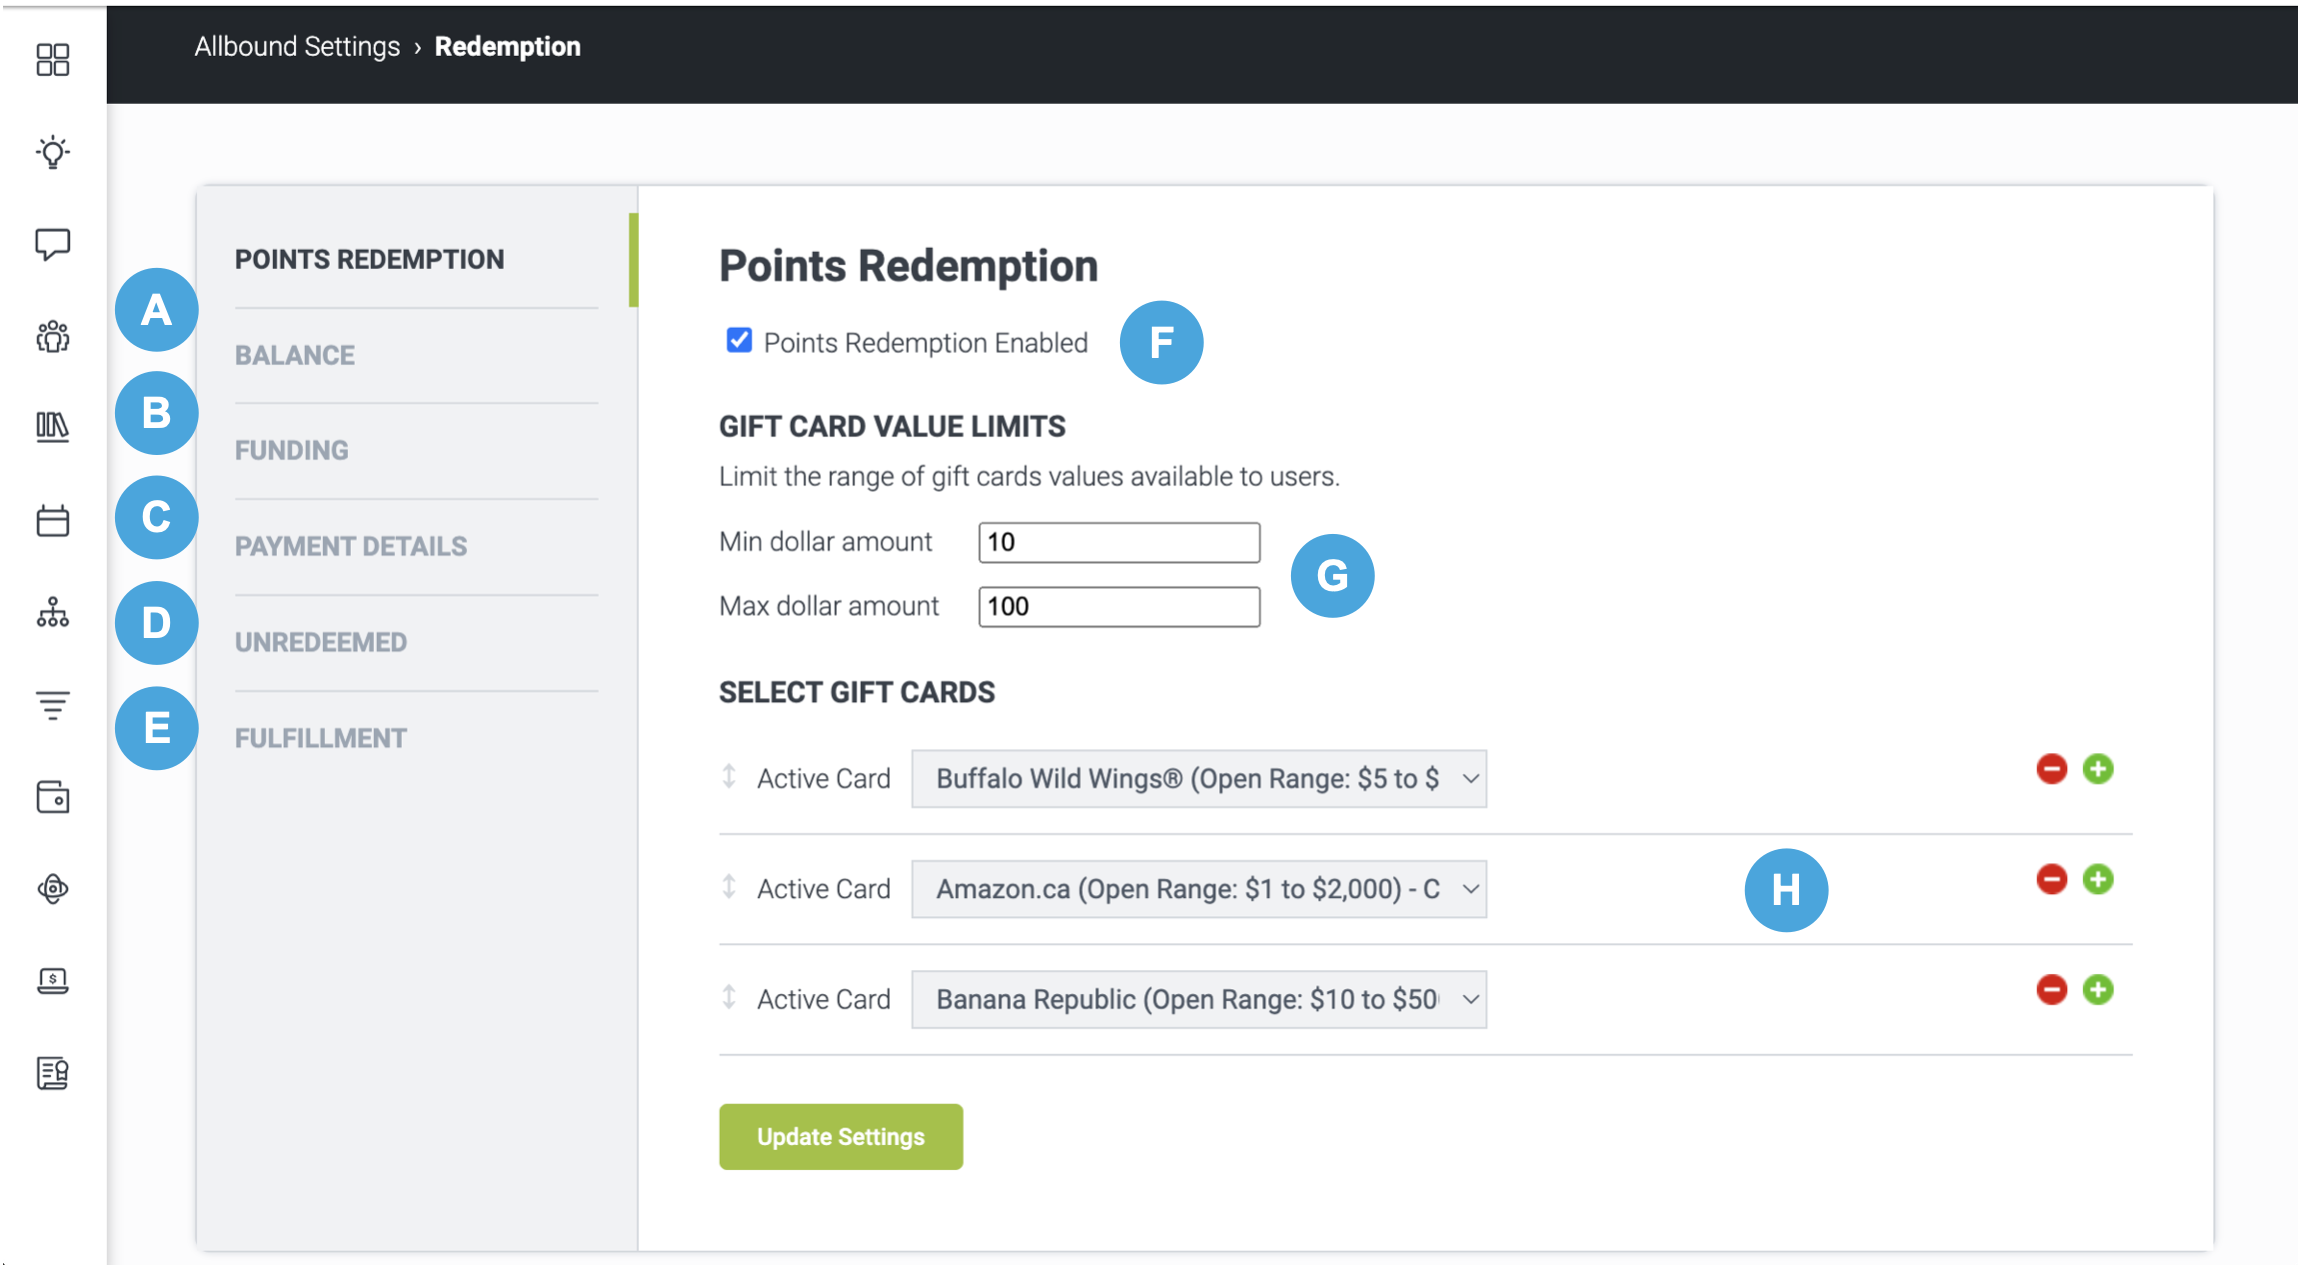Viewport: 2300px width, 1268px height.
Task: Add a card after Banana Republic row
Action: (x=2098, y=990)
